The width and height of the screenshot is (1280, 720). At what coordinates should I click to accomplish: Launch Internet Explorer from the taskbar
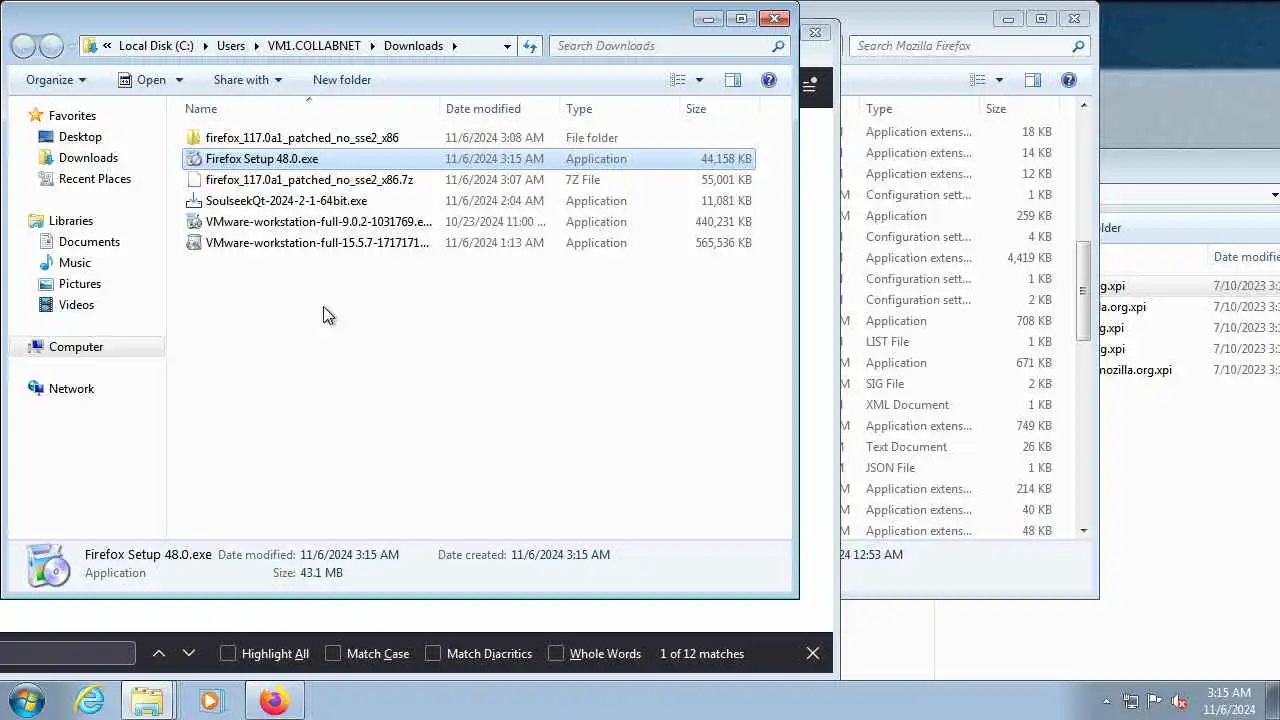pyautogui.click(x=90, y=700)
